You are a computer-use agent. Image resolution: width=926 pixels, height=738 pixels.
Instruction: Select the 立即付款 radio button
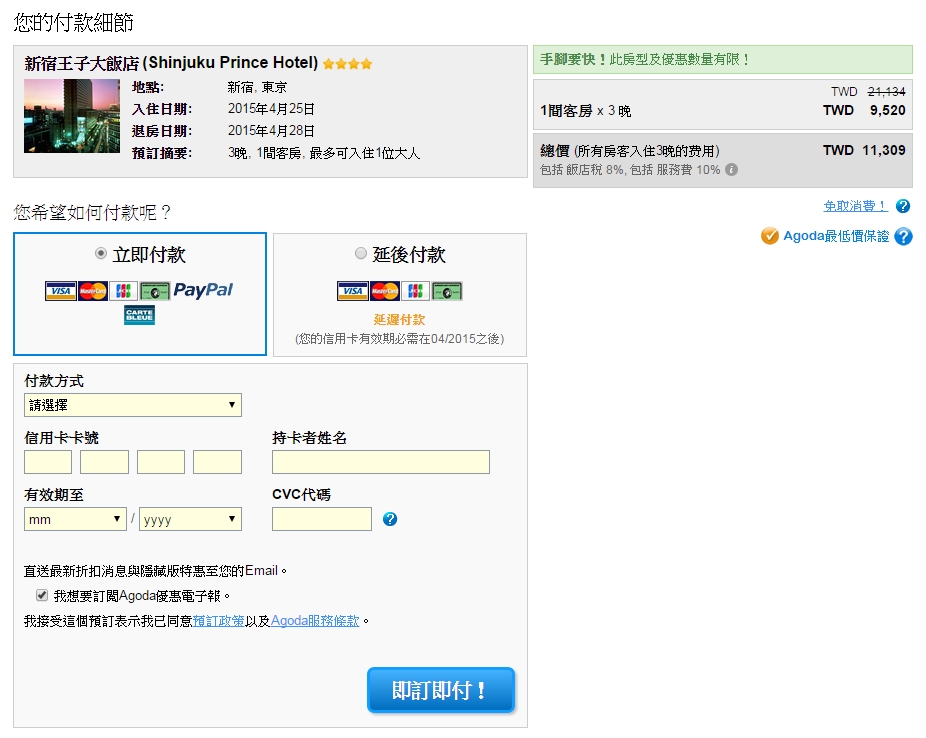[x=100, y=254]
